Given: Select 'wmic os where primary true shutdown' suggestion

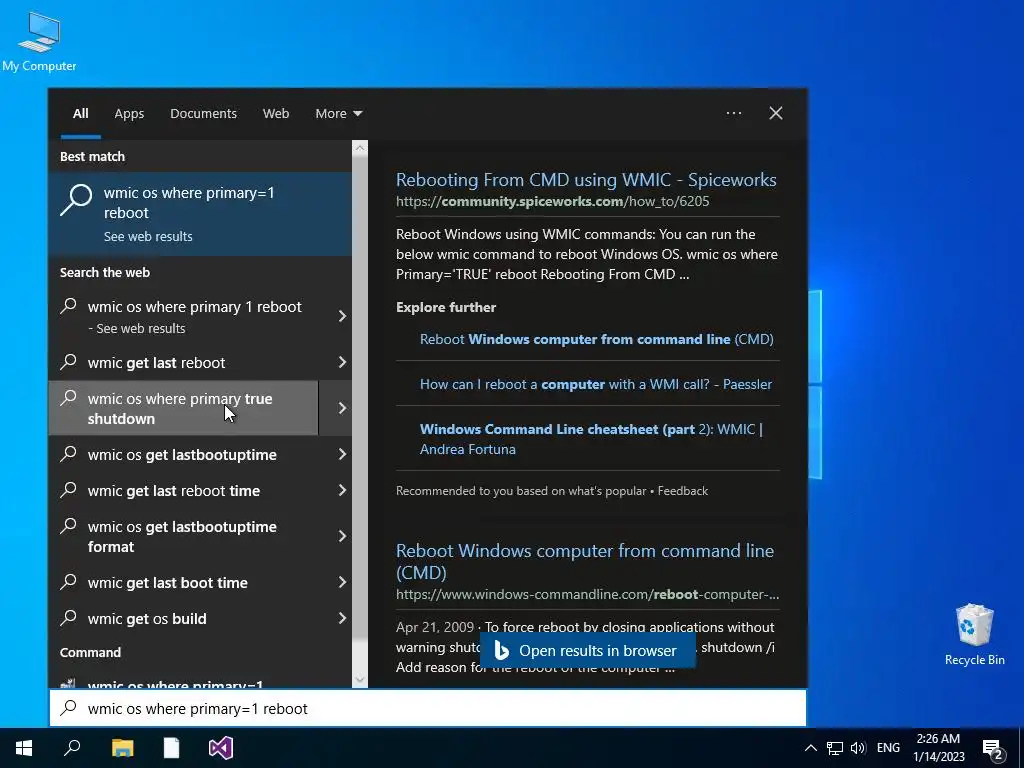Looking at the screenshot, I should (x=184, y=408).
